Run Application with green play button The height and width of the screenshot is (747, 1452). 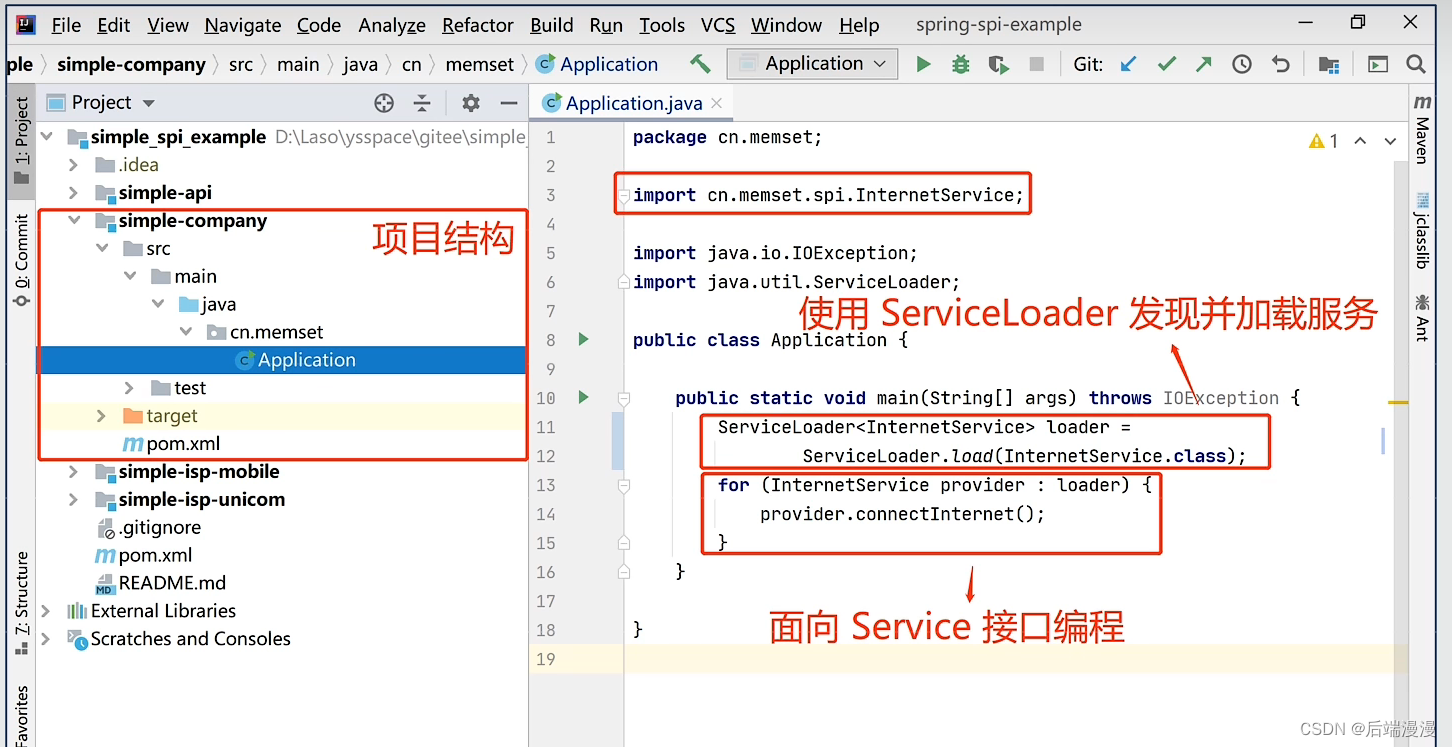click(923, 64)
